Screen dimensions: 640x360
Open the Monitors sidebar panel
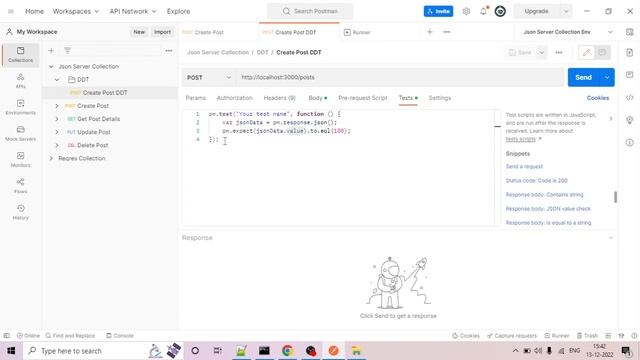(20, 160)
